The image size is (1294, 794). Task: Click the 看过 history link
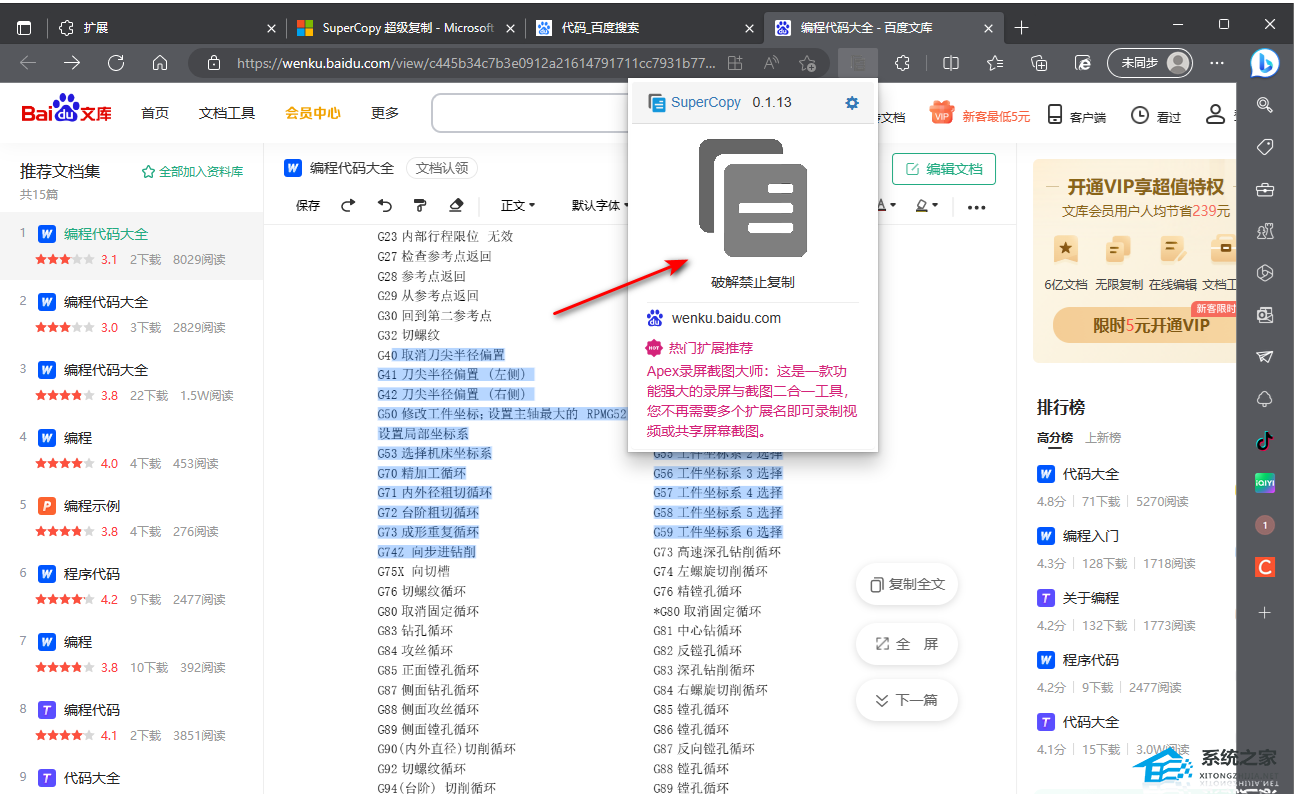[x=1156, y=116]
